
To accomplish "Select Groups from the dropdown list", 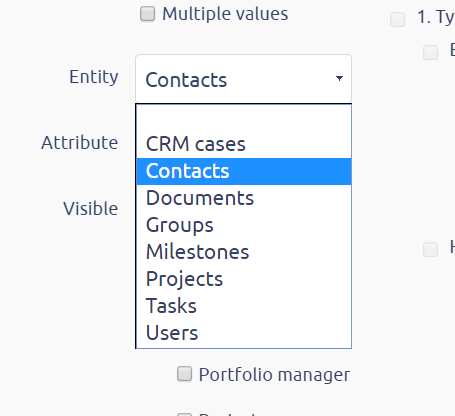I will [244, 225].
